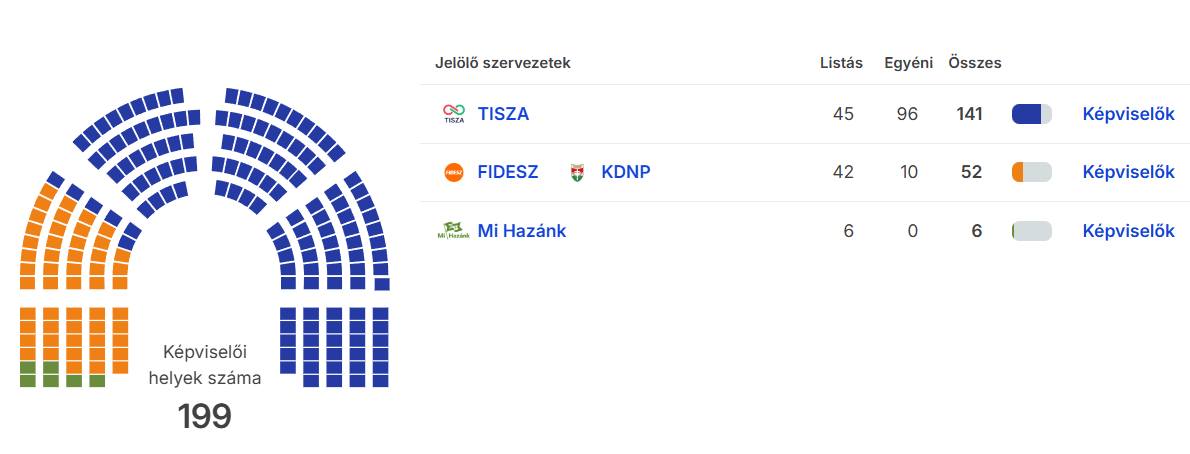1190x454 pixels.
Task: Click the Összes column header
Action: (975, 63)
